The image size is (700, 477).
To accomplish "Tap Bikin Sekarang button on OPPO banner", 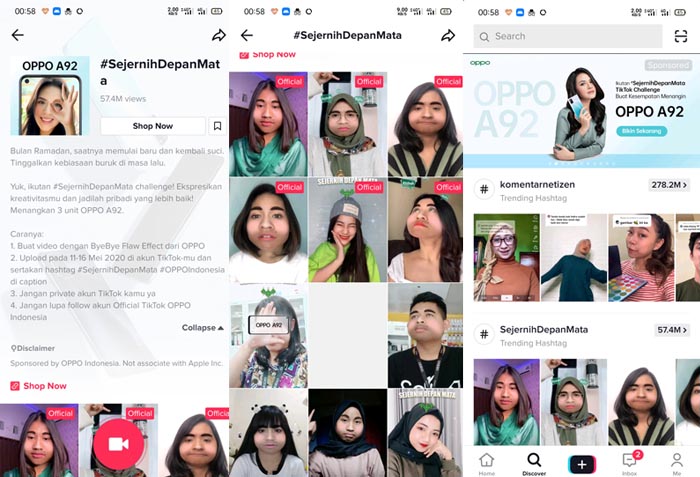I will point(642,131).
